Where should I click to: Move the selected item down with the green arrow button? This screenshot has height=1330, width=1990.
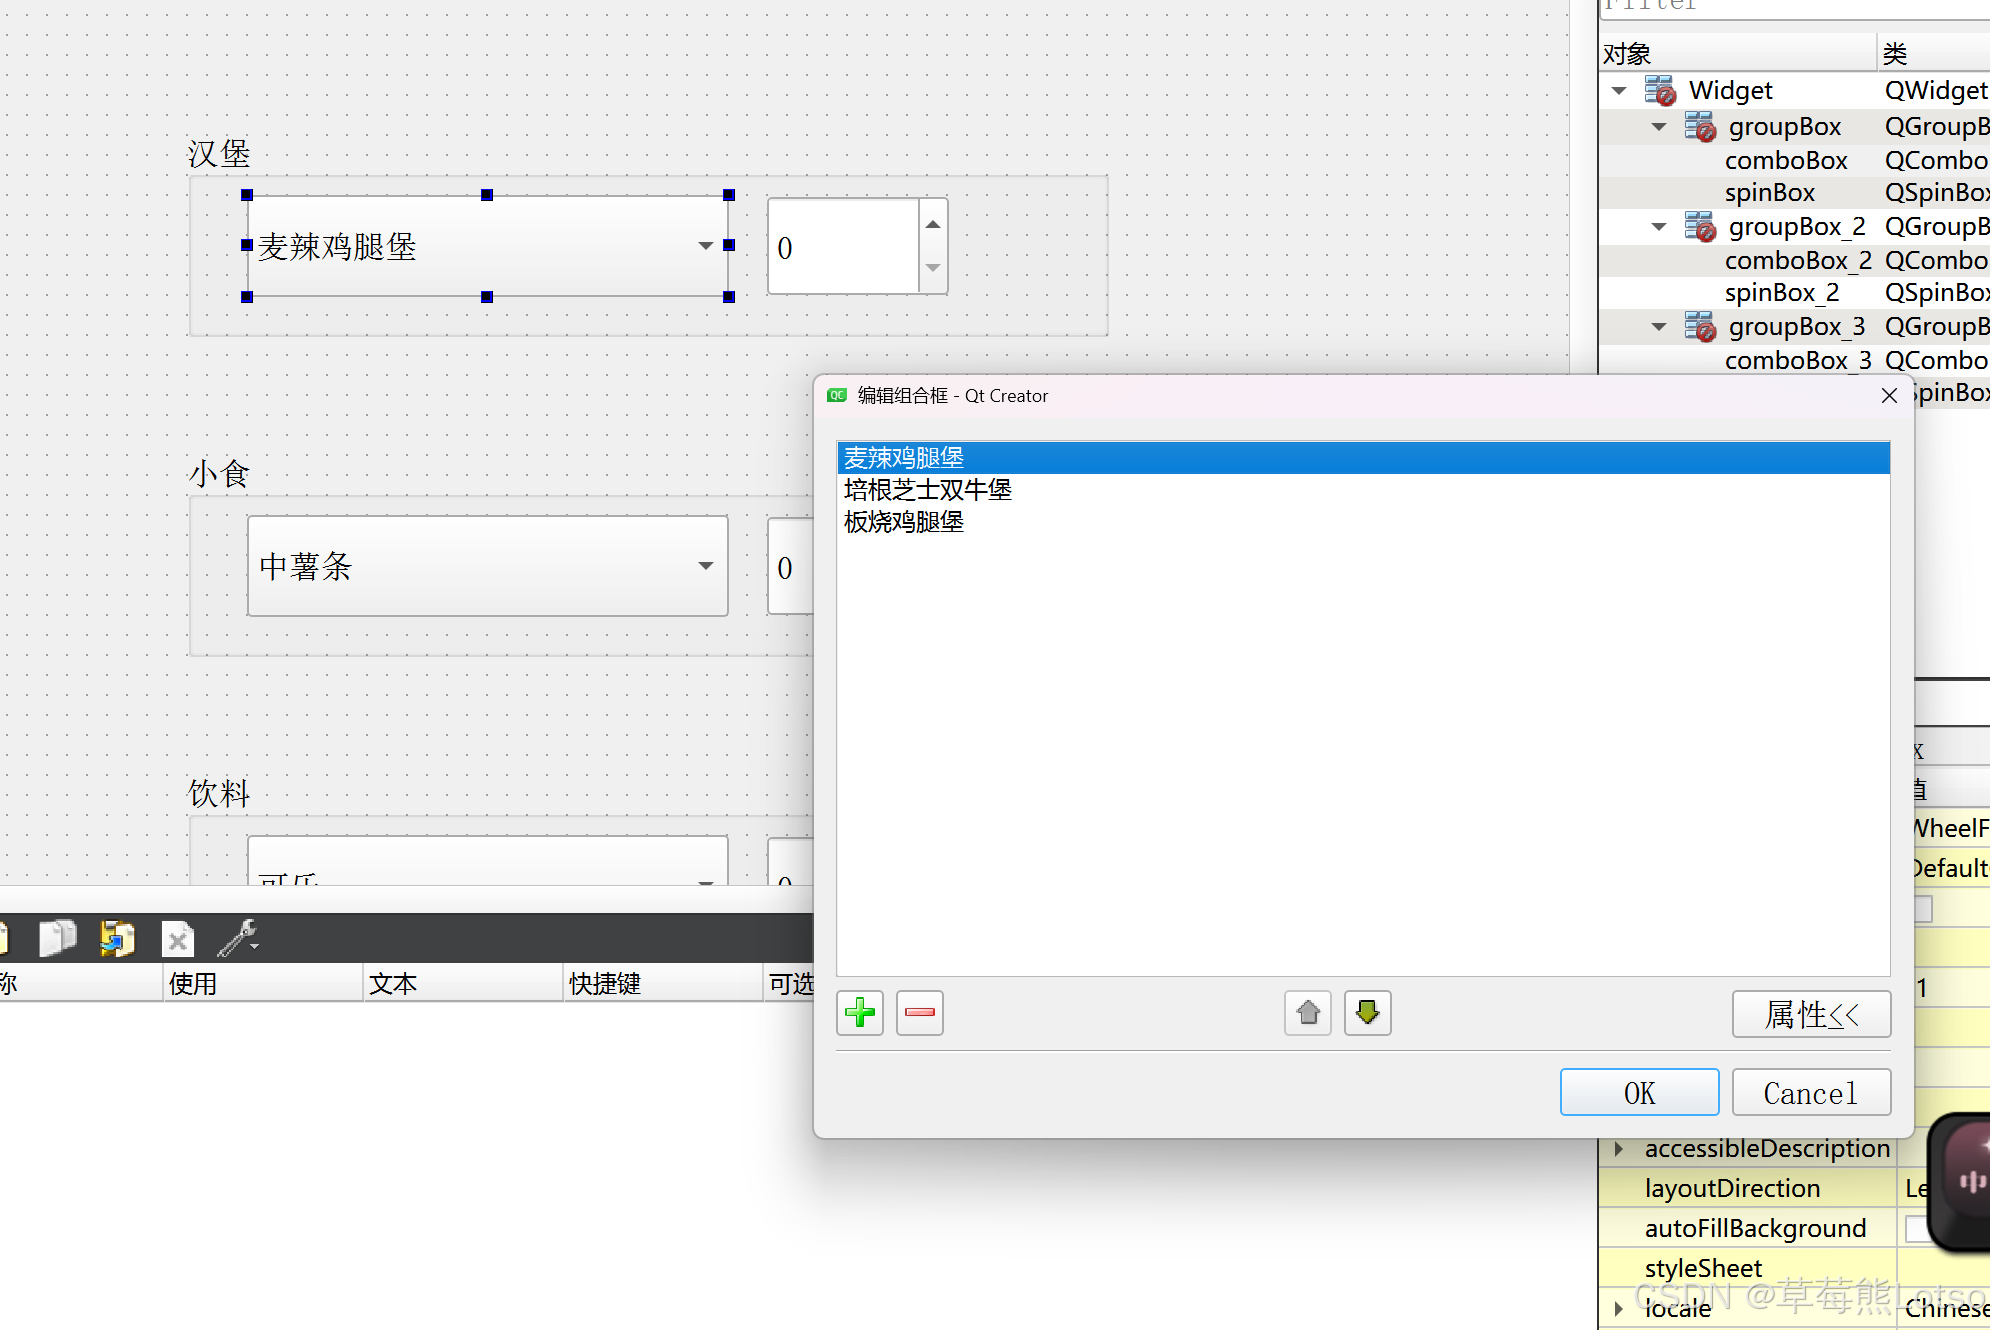[x=1367, y=1013]
